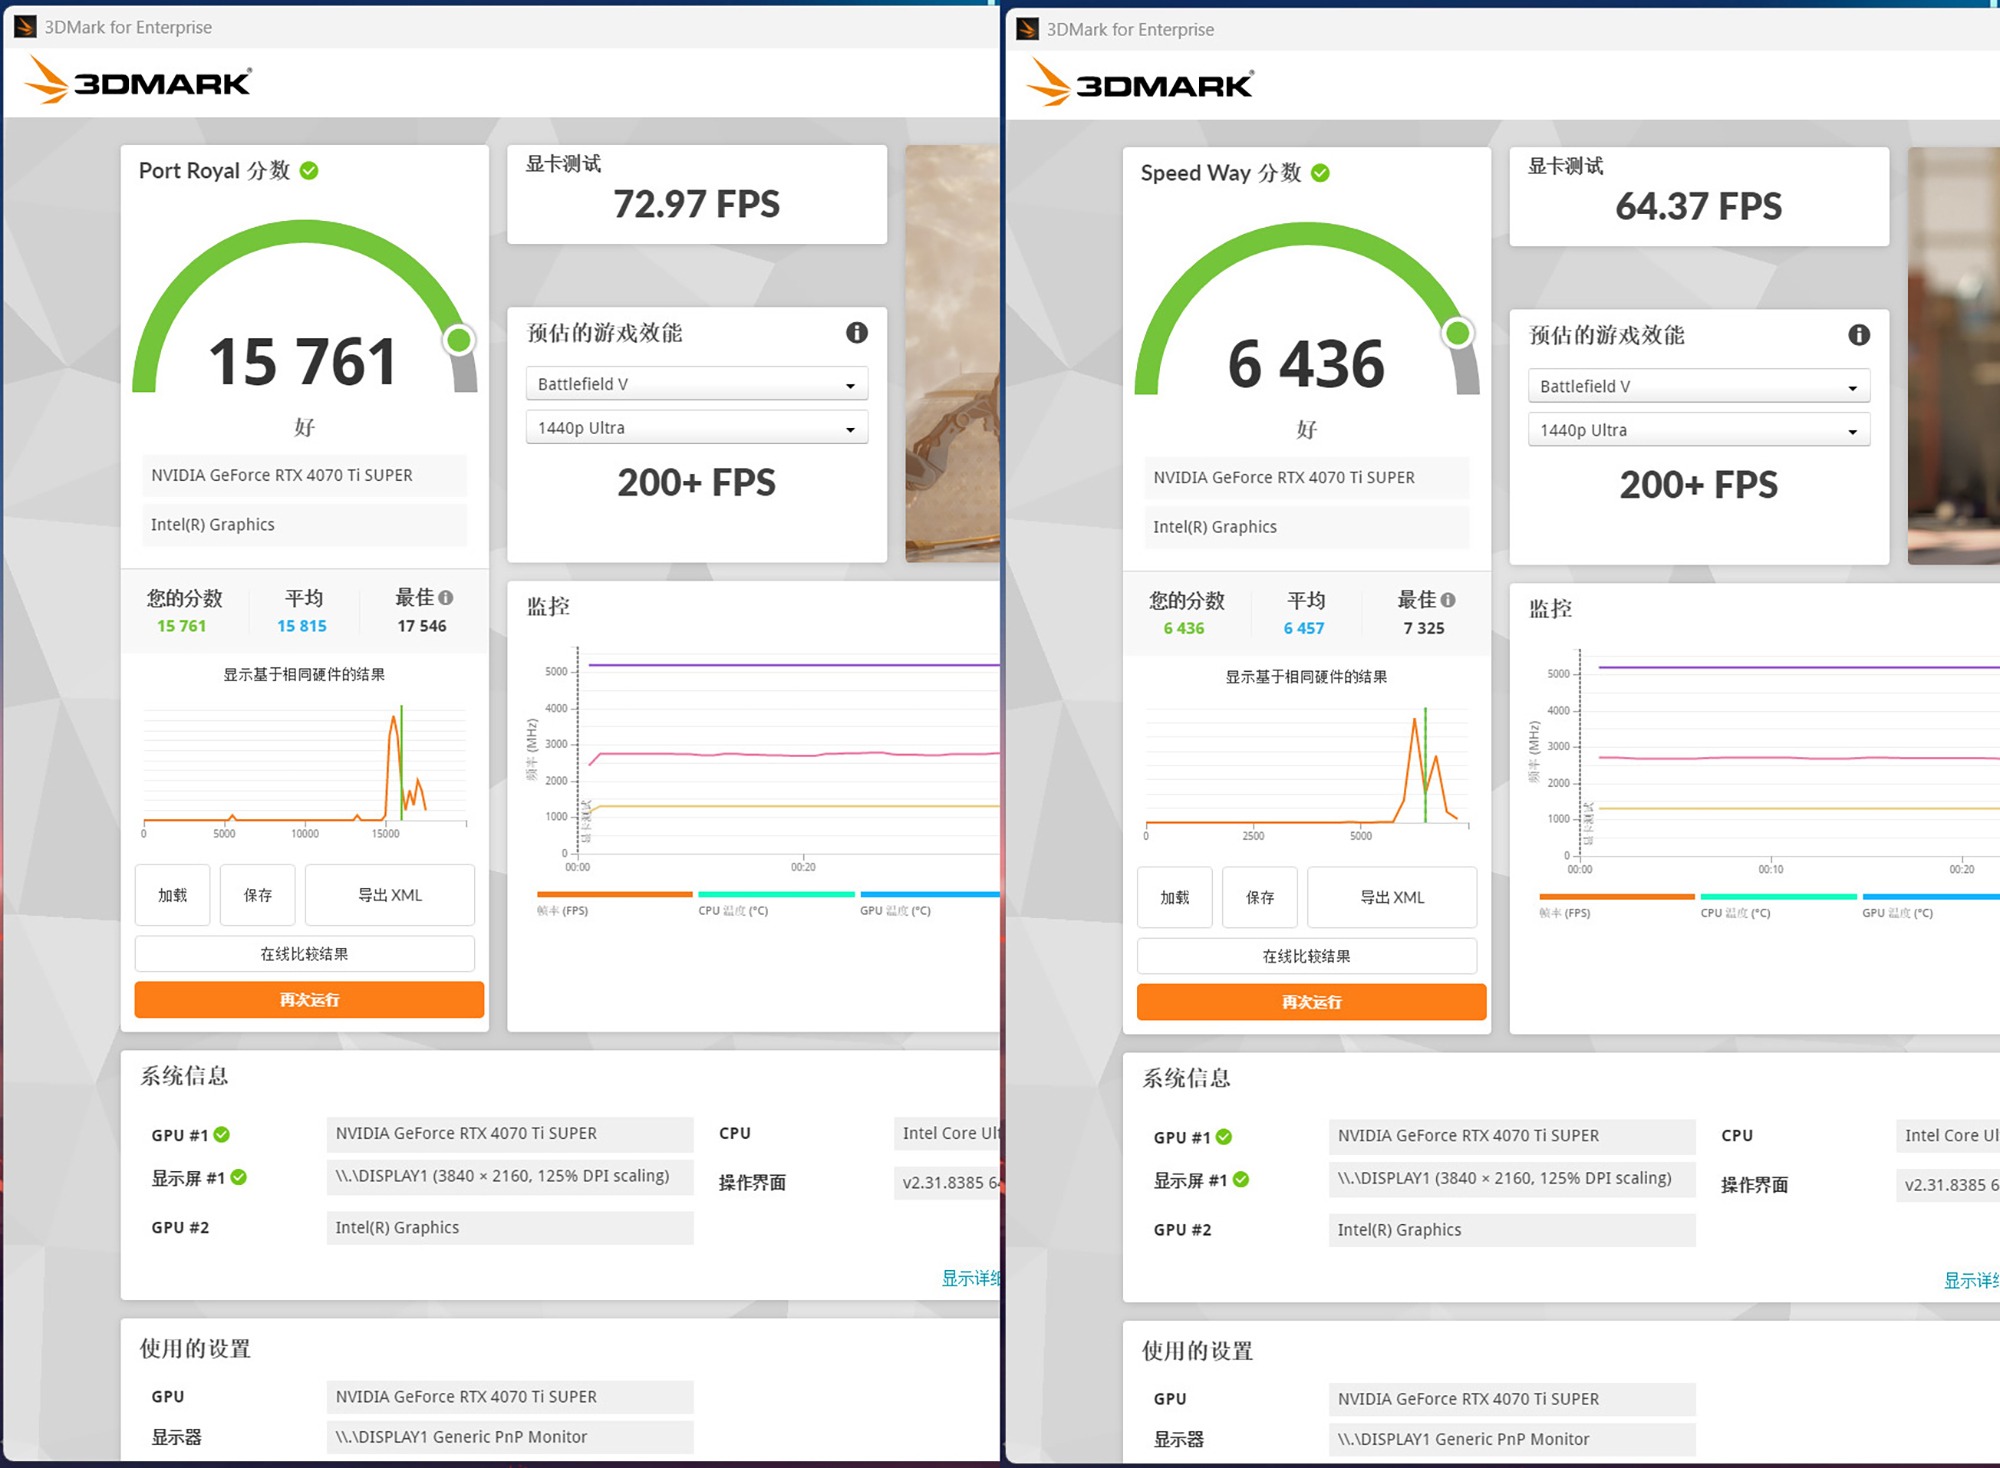Click info icon next to Speed Way best score
Screen dimensions: 2000x1468
(x=1448, y=600)
